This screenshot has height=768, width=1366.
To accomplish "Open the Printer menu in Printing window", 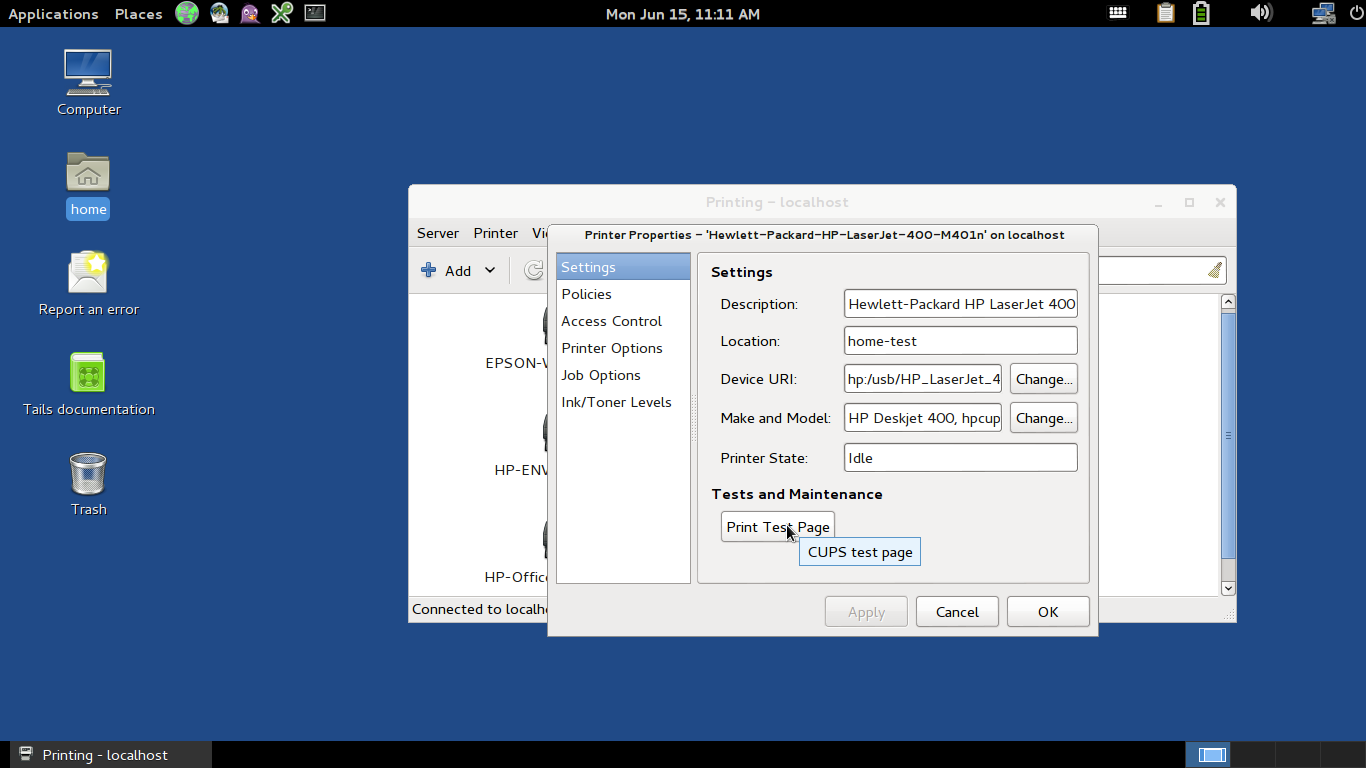I will point(496,233).
